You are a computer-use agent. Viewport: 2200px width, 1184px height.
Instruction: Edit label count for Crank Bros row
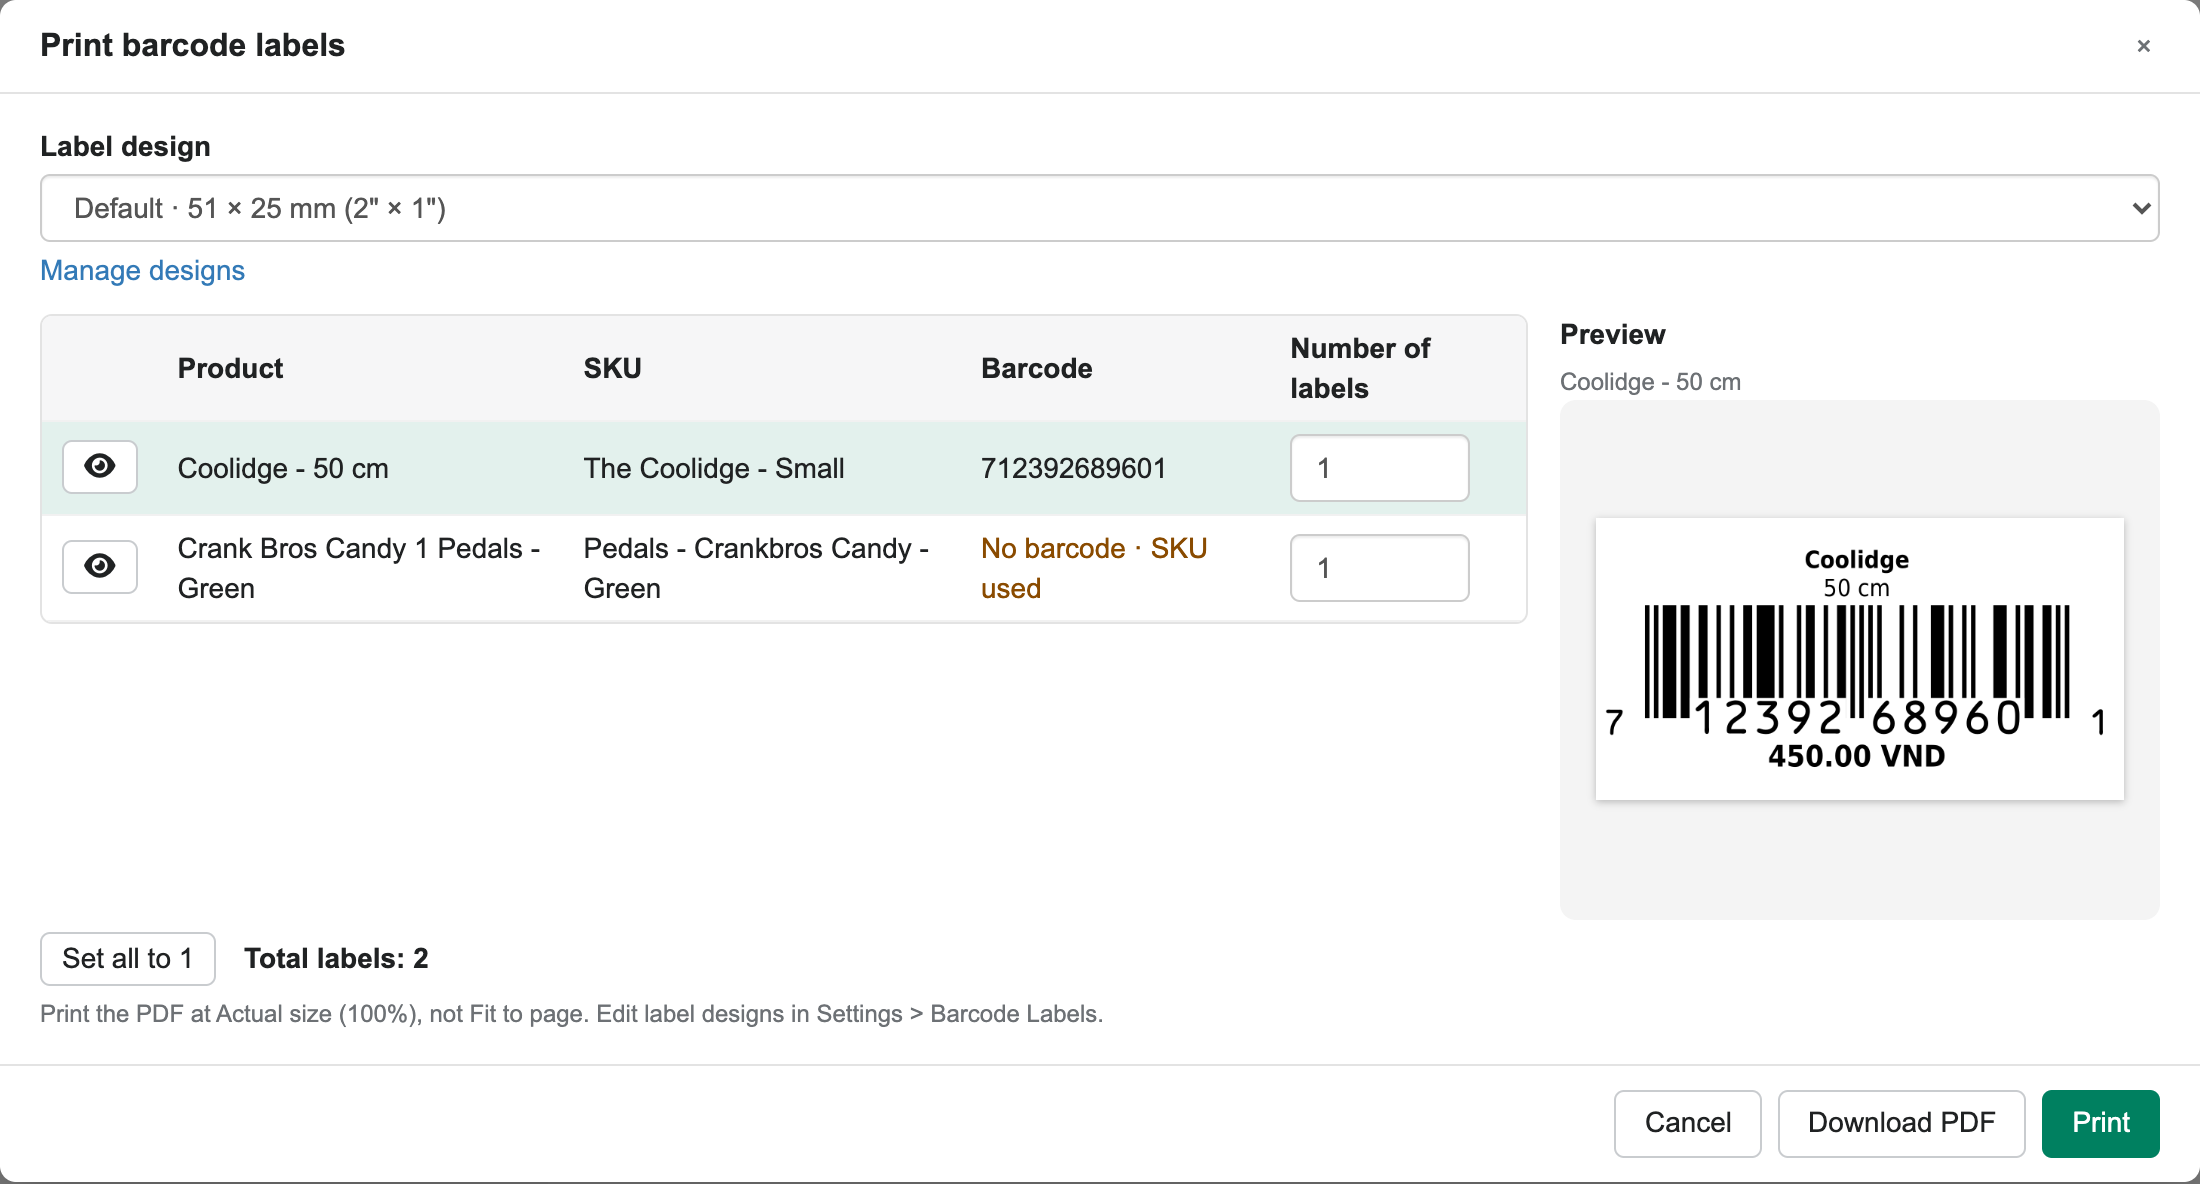tap(1379, 568)
